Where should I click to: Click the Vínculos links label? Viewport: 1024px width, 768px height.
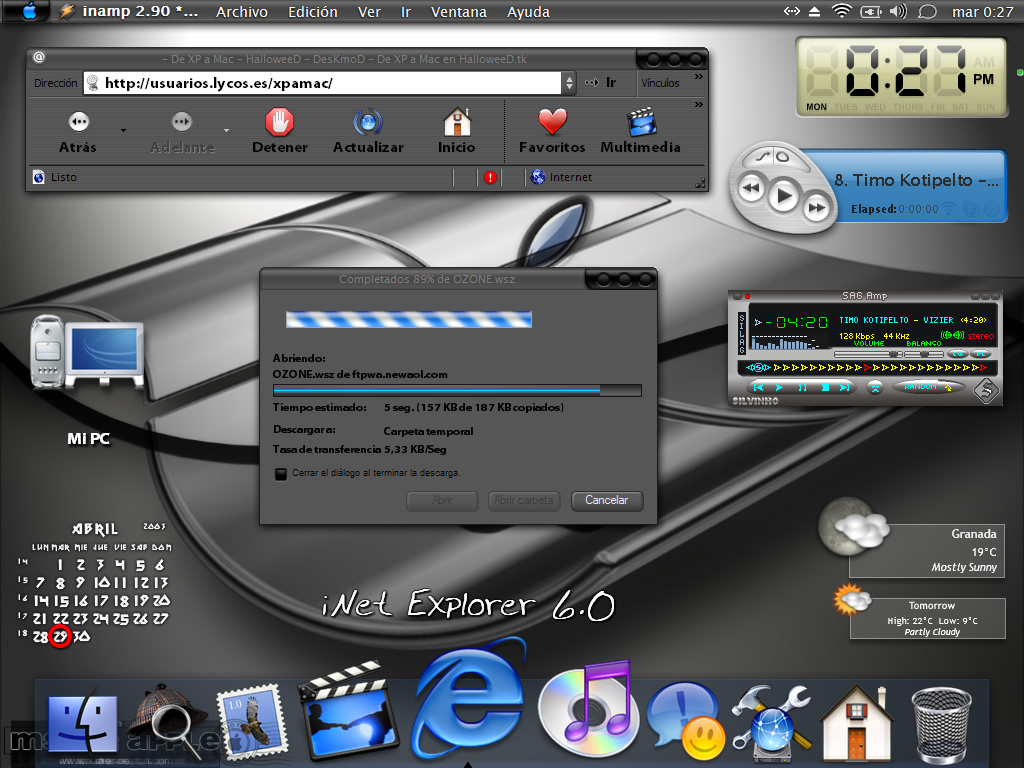(660, 83)
